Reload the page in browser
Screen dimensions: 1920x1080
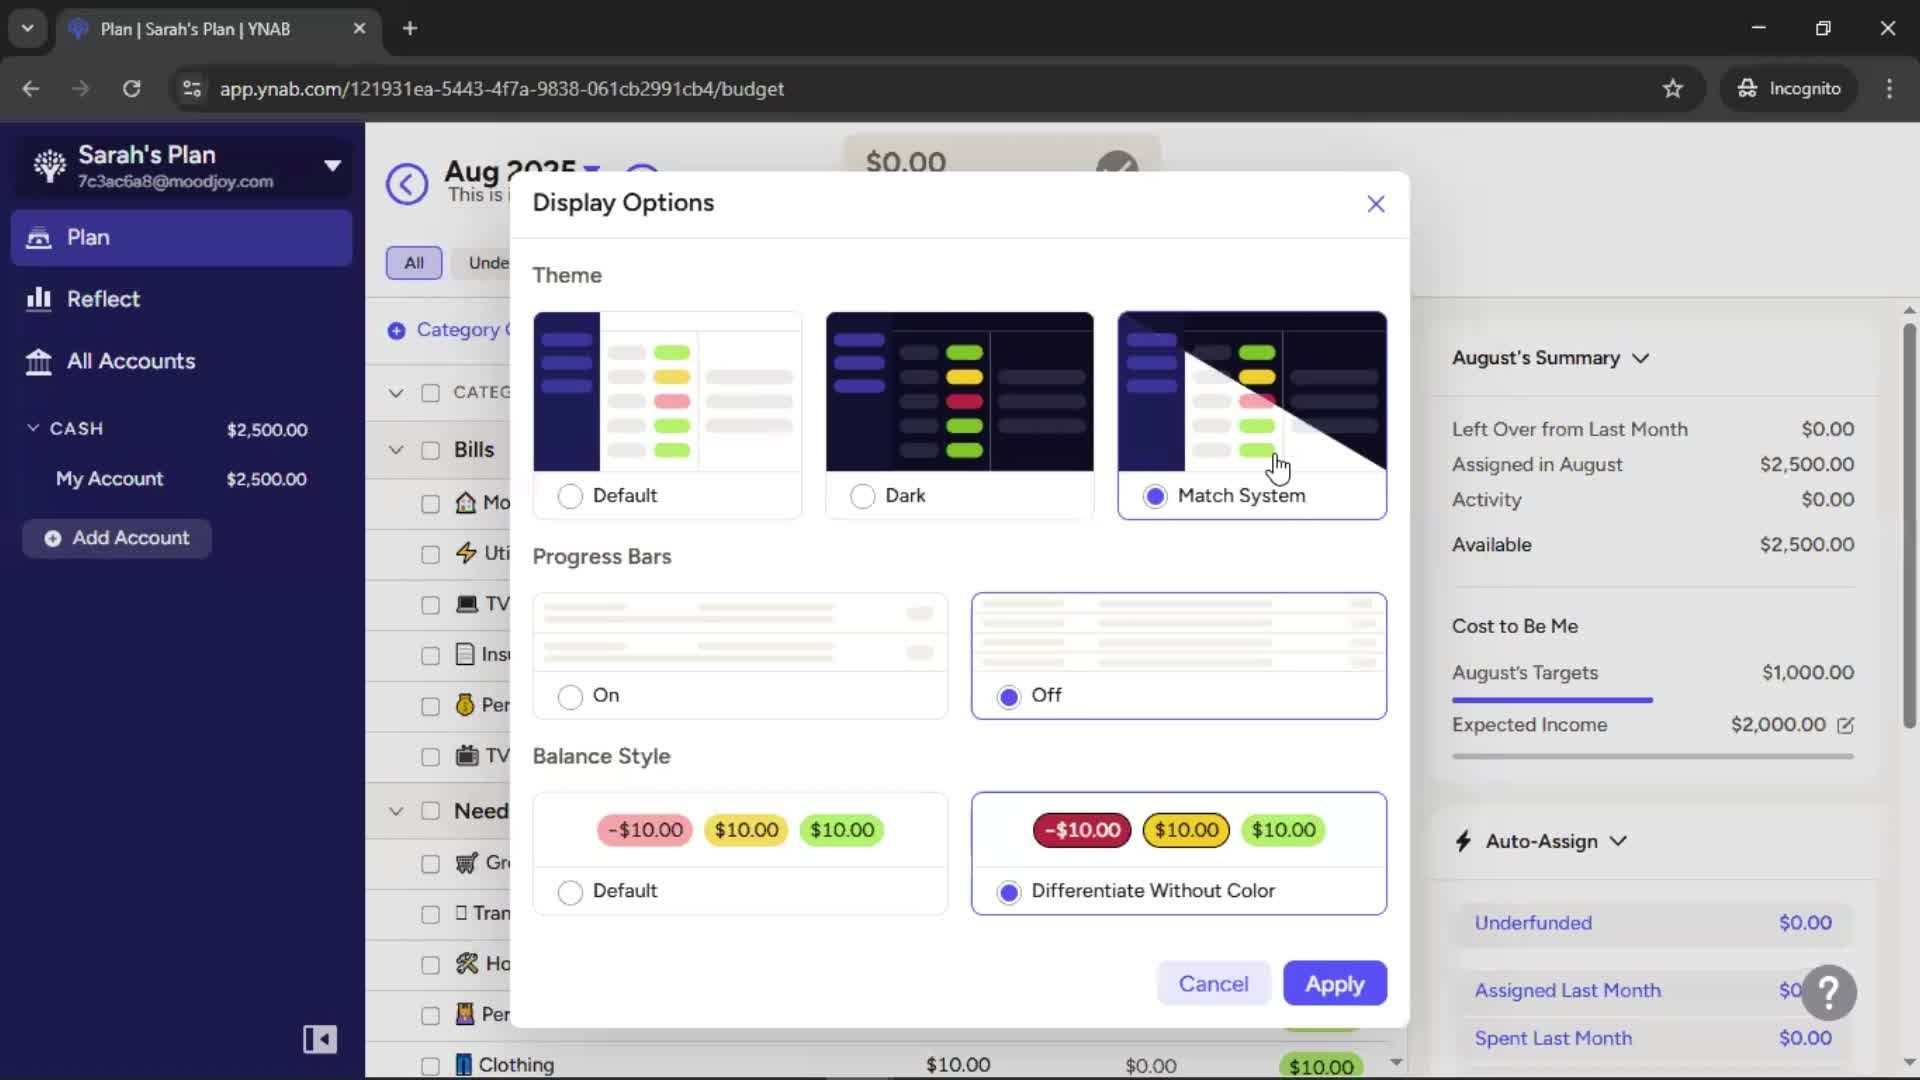[131, 89]
